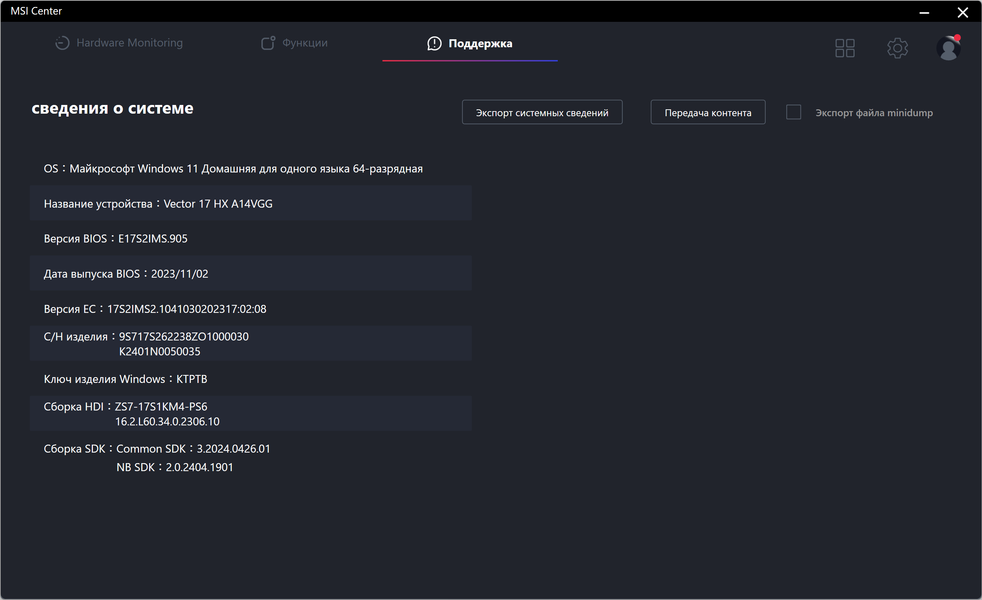Switch to the Hardware Monitoring tab
The width and height of the screenshot is (982, 600).
pos(129,44)
